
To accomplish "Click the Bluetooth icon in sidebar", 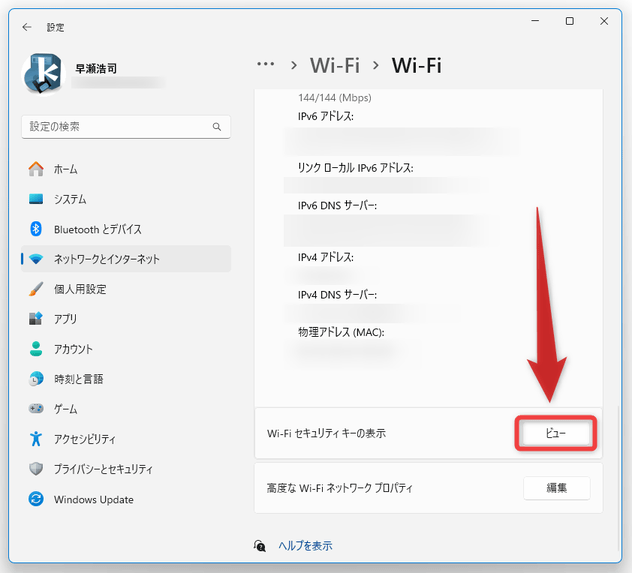I will click(36, 229).
